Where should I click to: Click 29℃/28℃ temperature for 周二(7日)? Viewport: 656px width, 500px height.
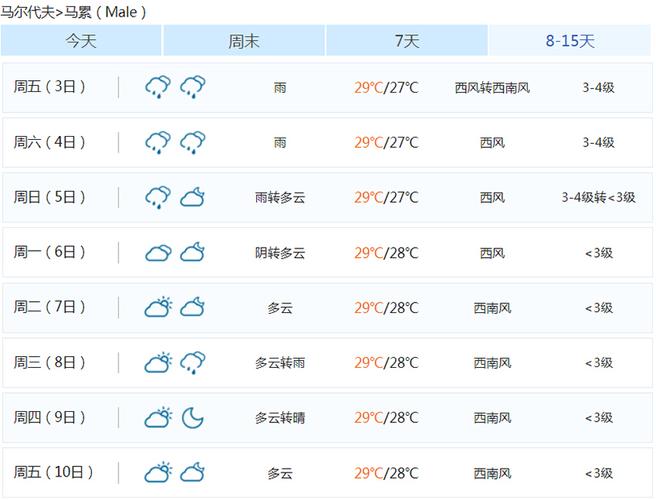coord(386,308)
